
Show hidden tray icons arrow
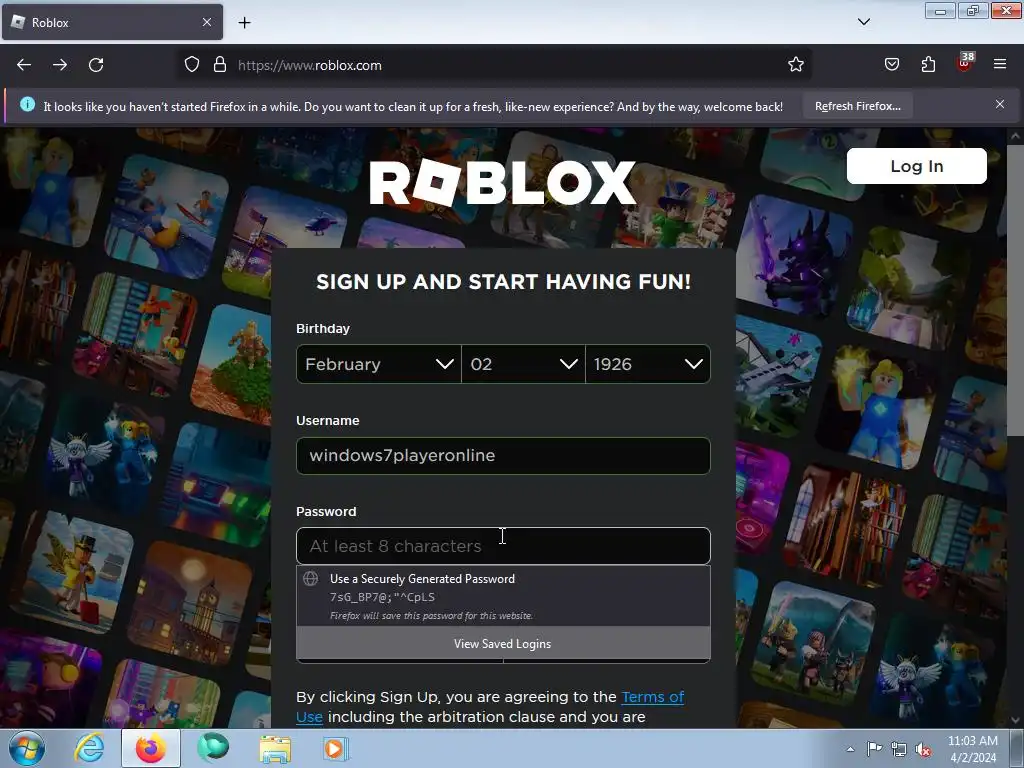pyautogui.click(x=850, y=749)
